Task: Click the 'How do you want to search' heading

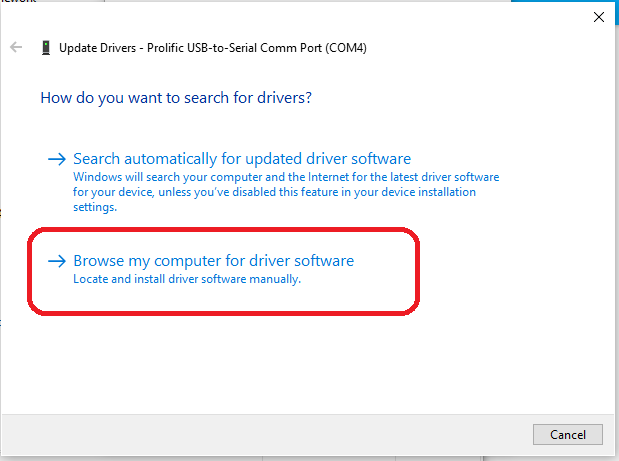Action: pyautogui.click(x=176, y=98)
